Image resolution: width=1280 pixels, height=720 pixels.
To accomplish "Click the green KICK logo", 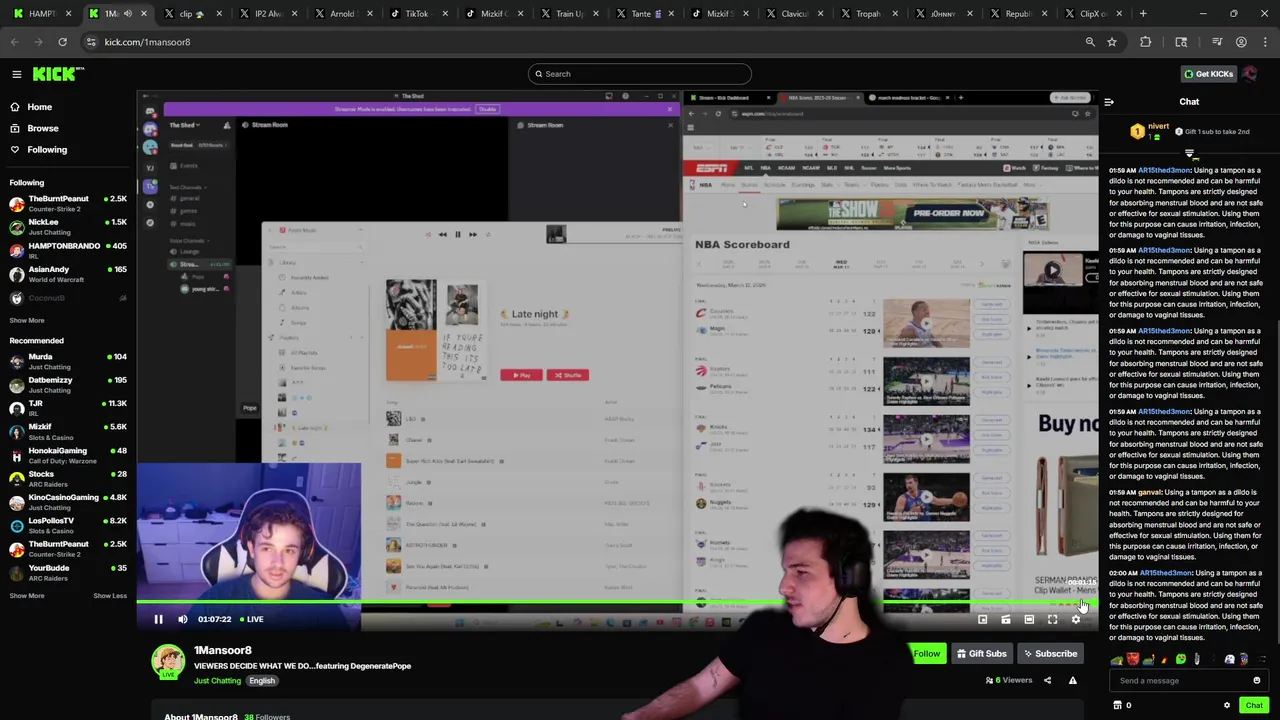I will pyautogui.click(x=58, y=74).
